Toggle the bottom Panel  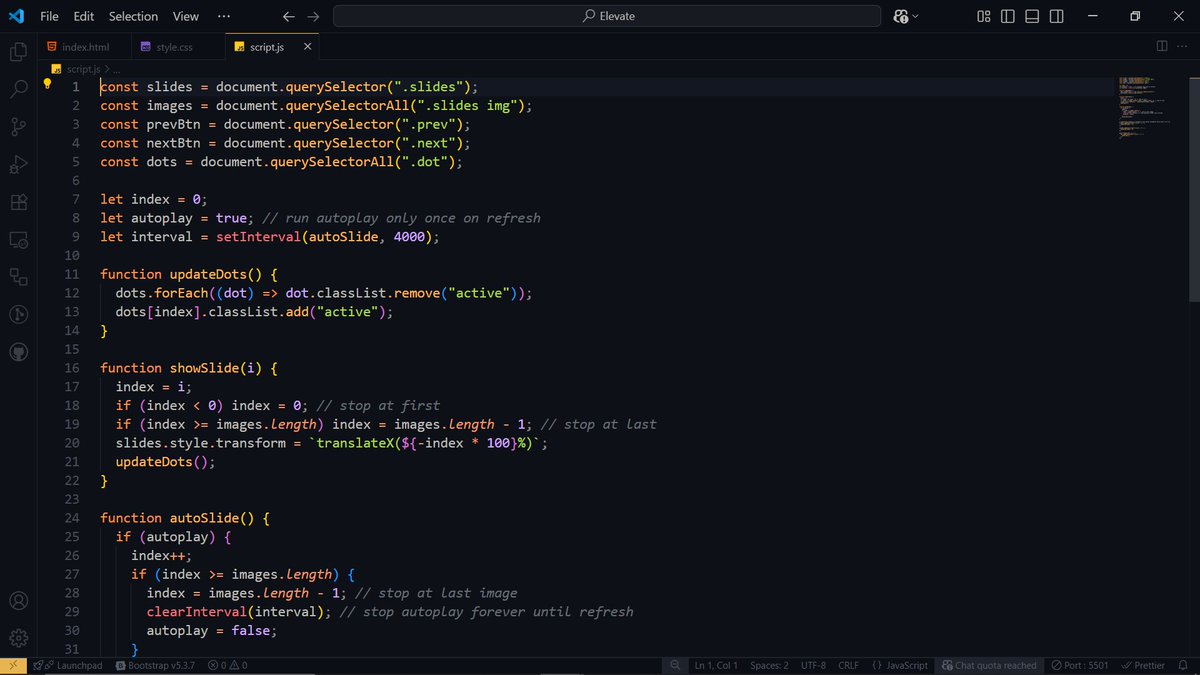pyautogui.click(x=1032, y=16)
